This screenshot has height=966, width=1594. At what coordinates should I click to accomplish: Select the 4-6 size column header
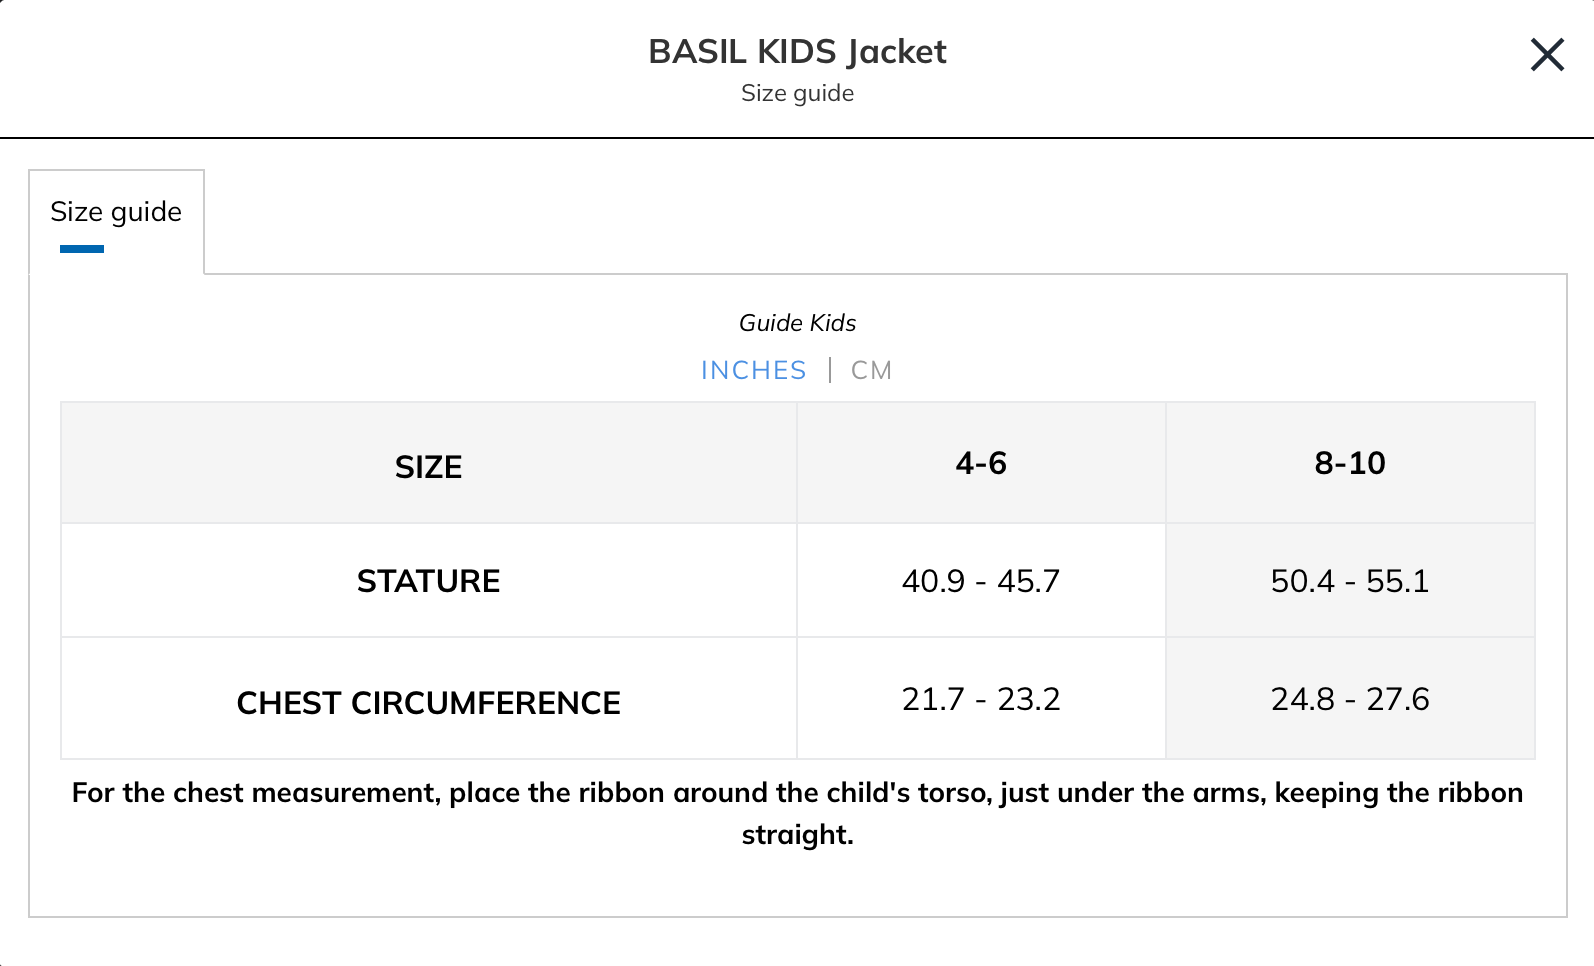[981, 463]
